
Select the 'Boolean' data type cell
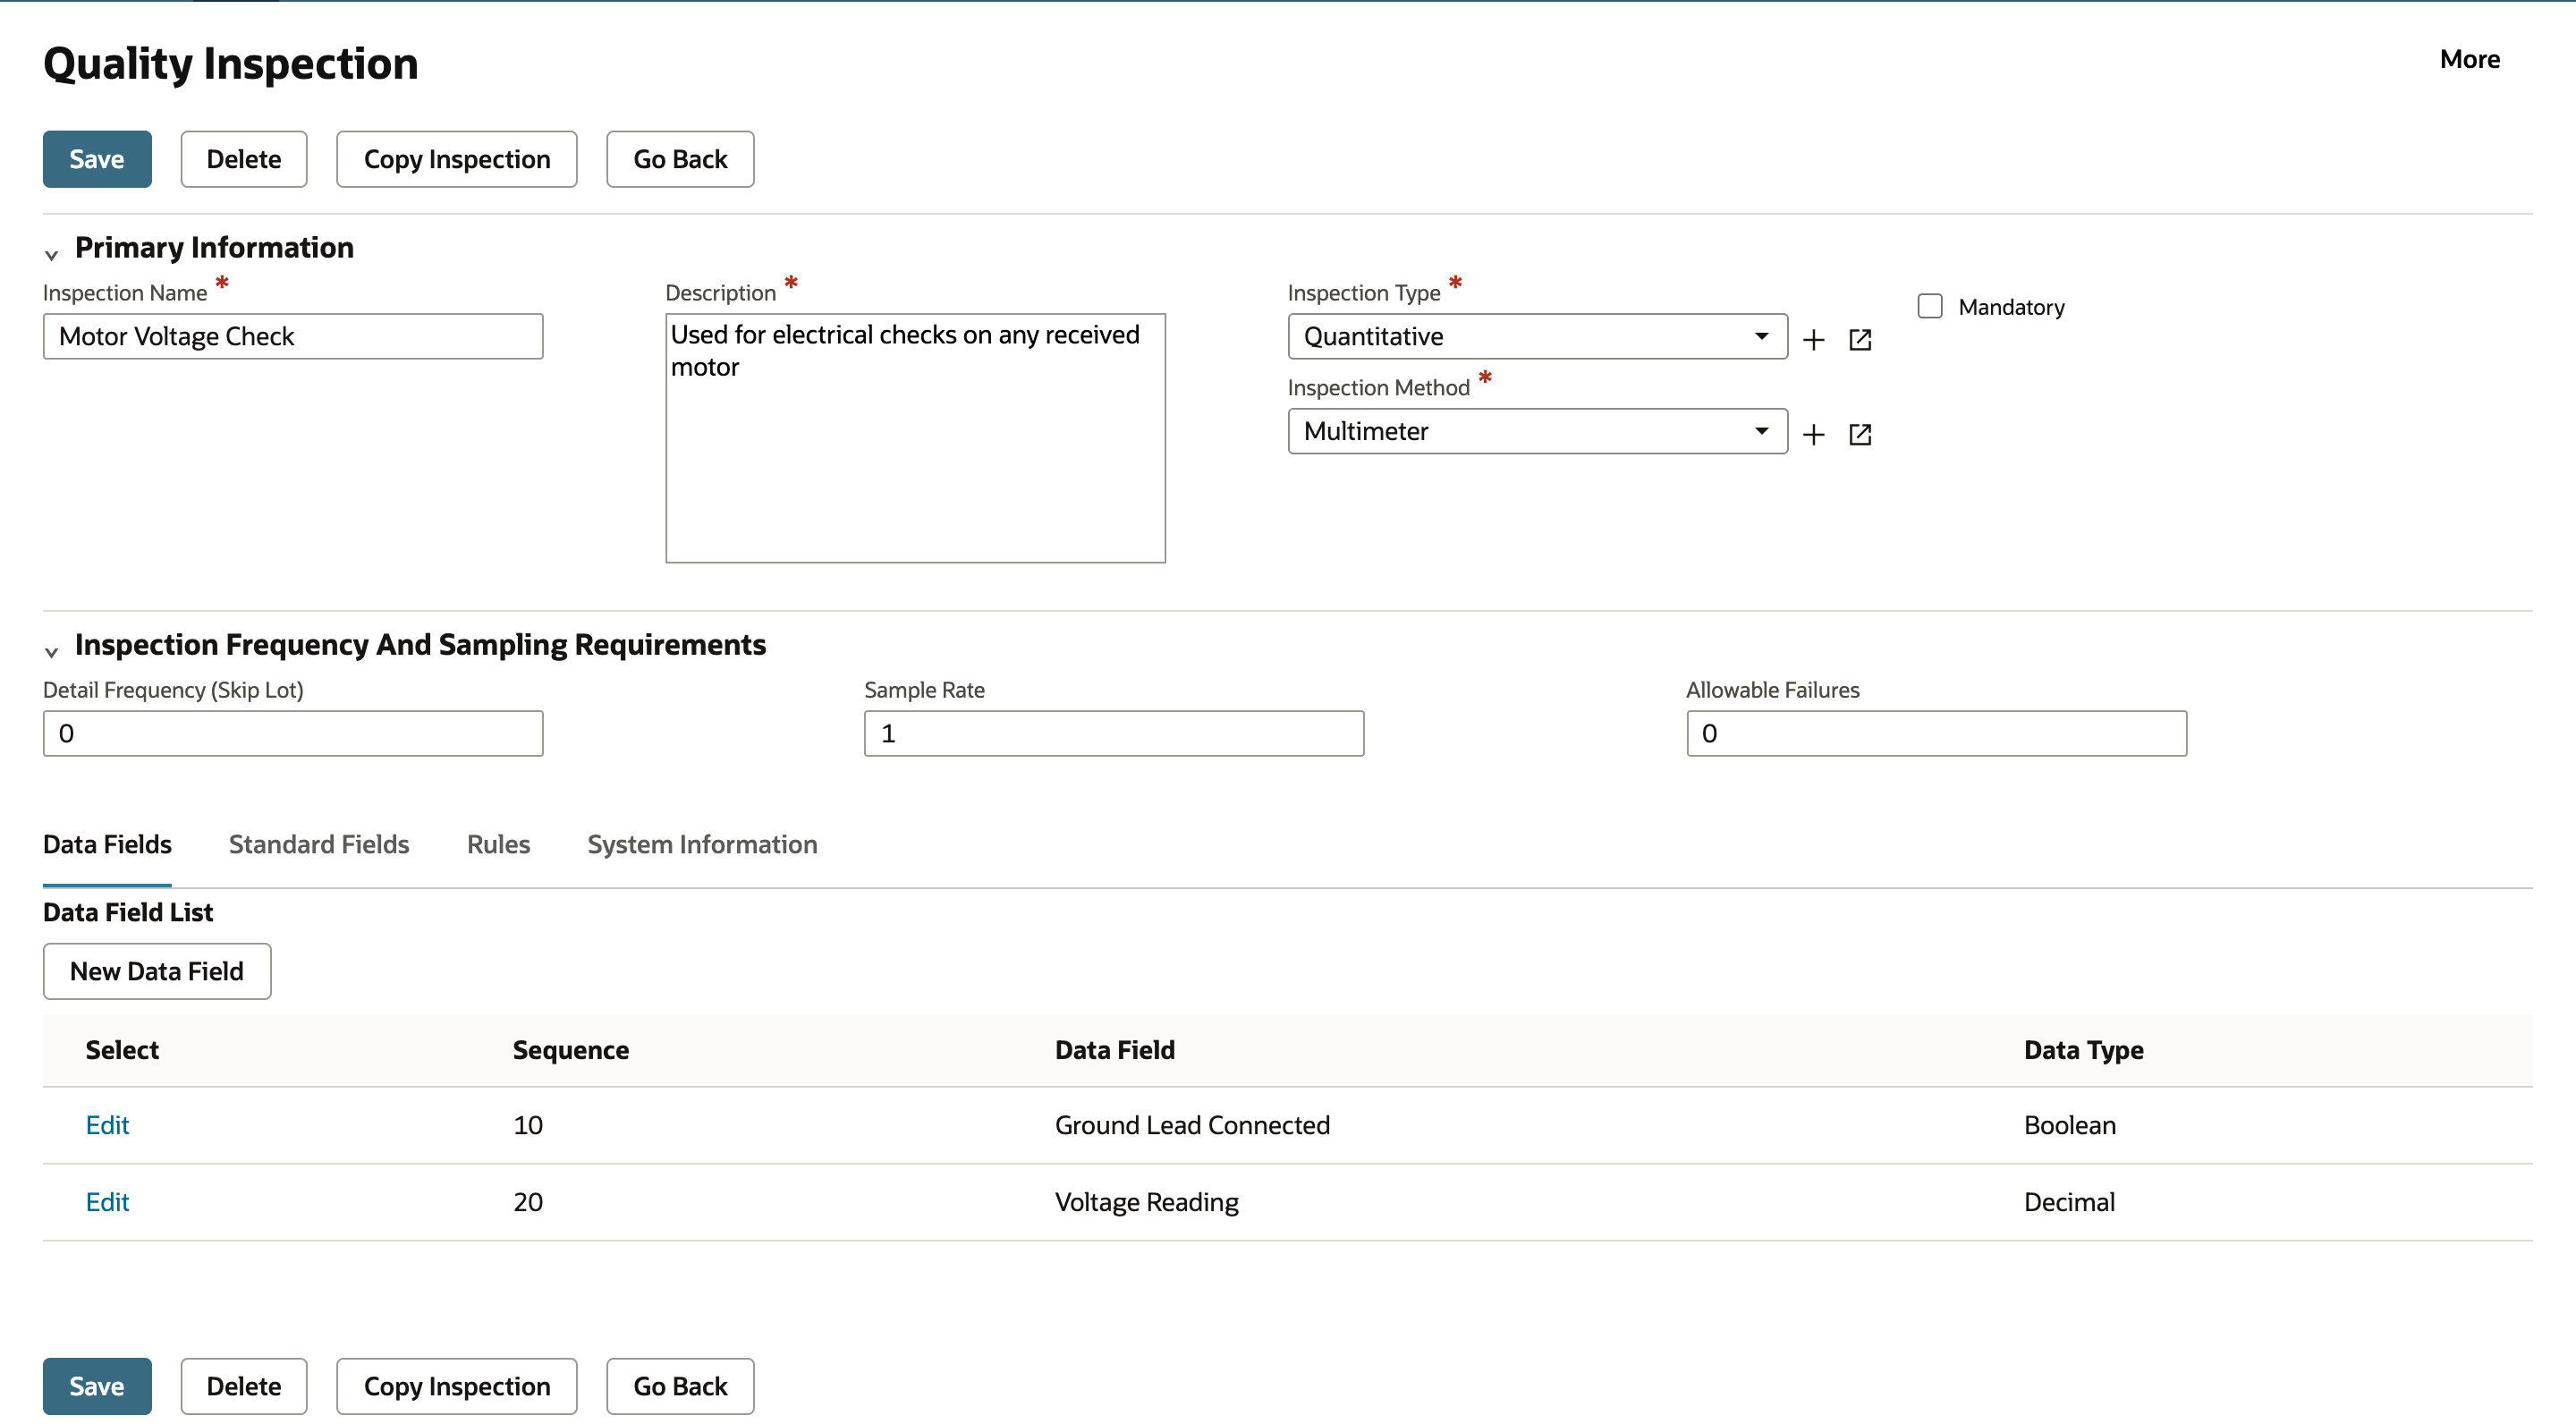[2070, 1125]
